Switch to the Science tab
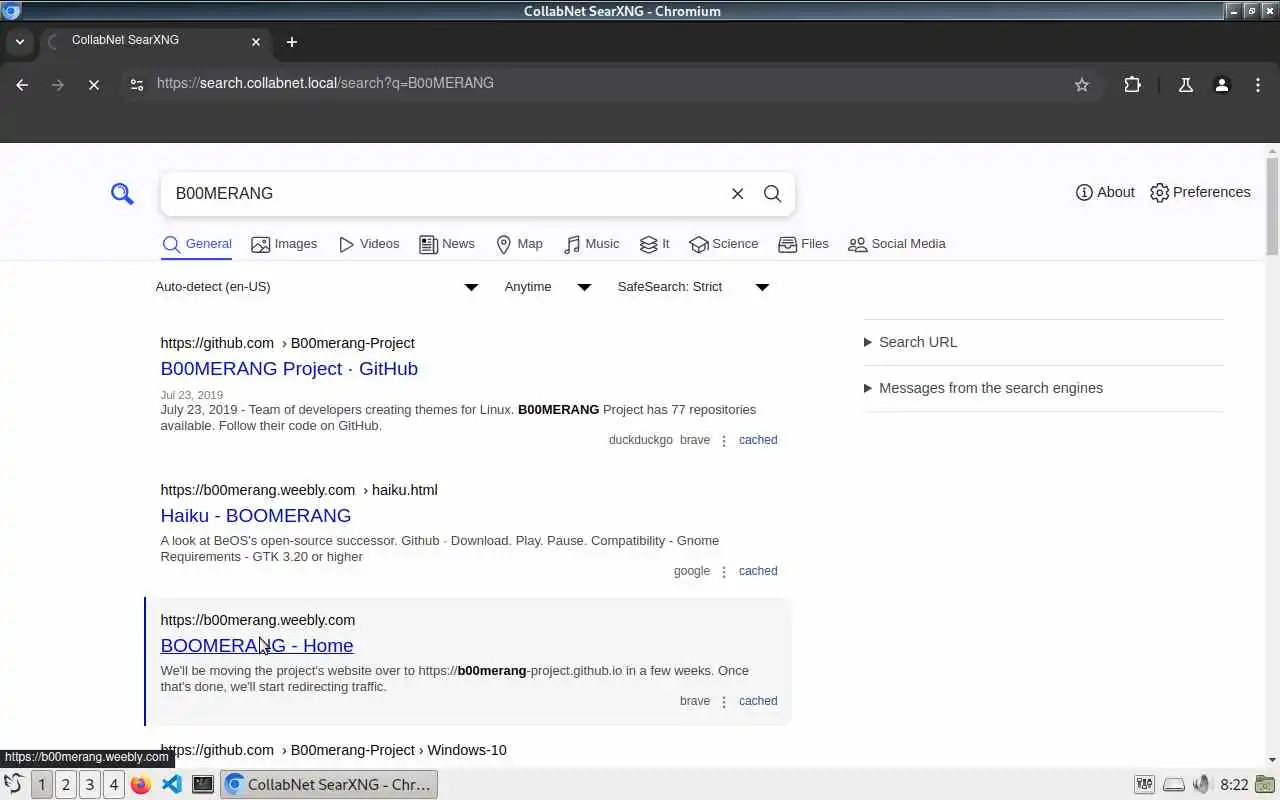Screen dimensions: 1280x800 click(724, 244)
